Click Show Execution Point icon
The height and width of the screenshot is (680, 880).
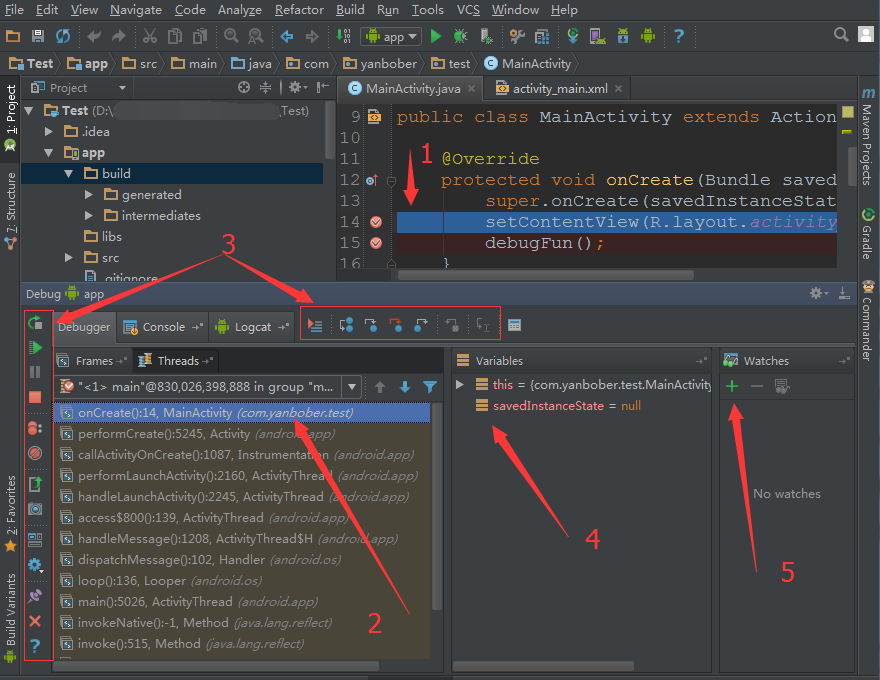[x=315, y=325]
